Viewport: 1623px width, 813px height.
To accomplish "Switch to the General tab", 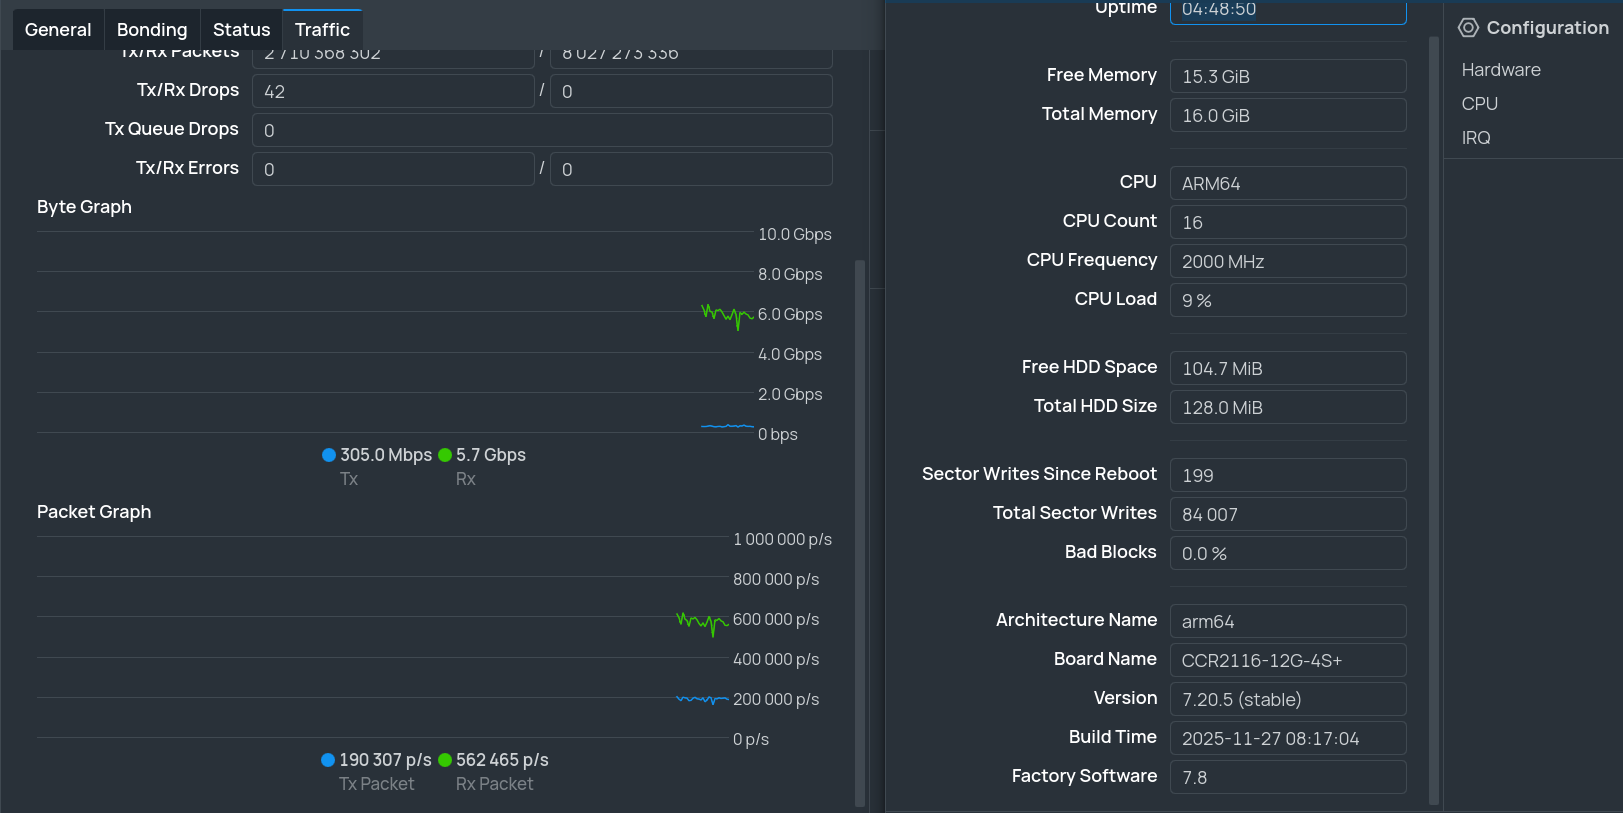I will click(x=58, y=30).
